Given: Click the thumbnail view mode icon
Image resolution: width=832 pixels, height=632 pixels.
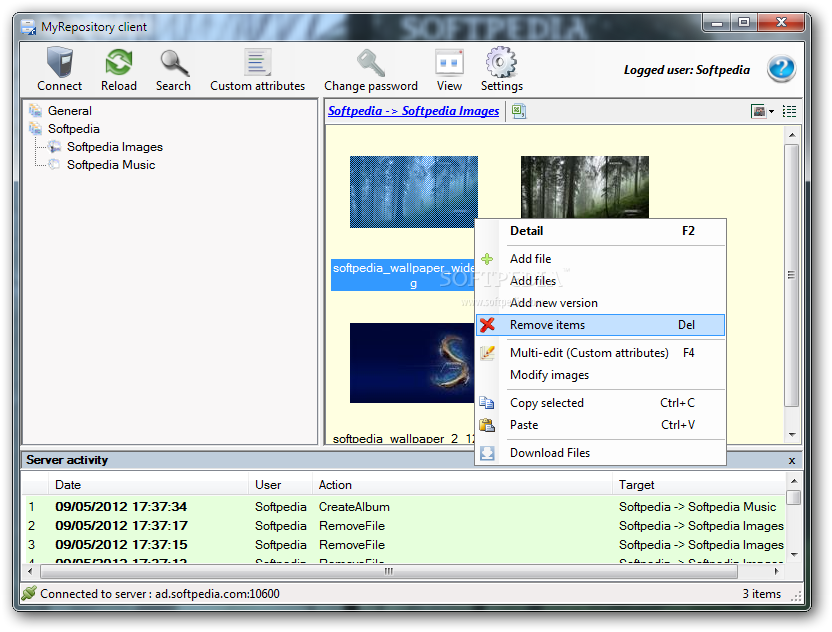Looking at the screenshot, I should tap(758, 111).
